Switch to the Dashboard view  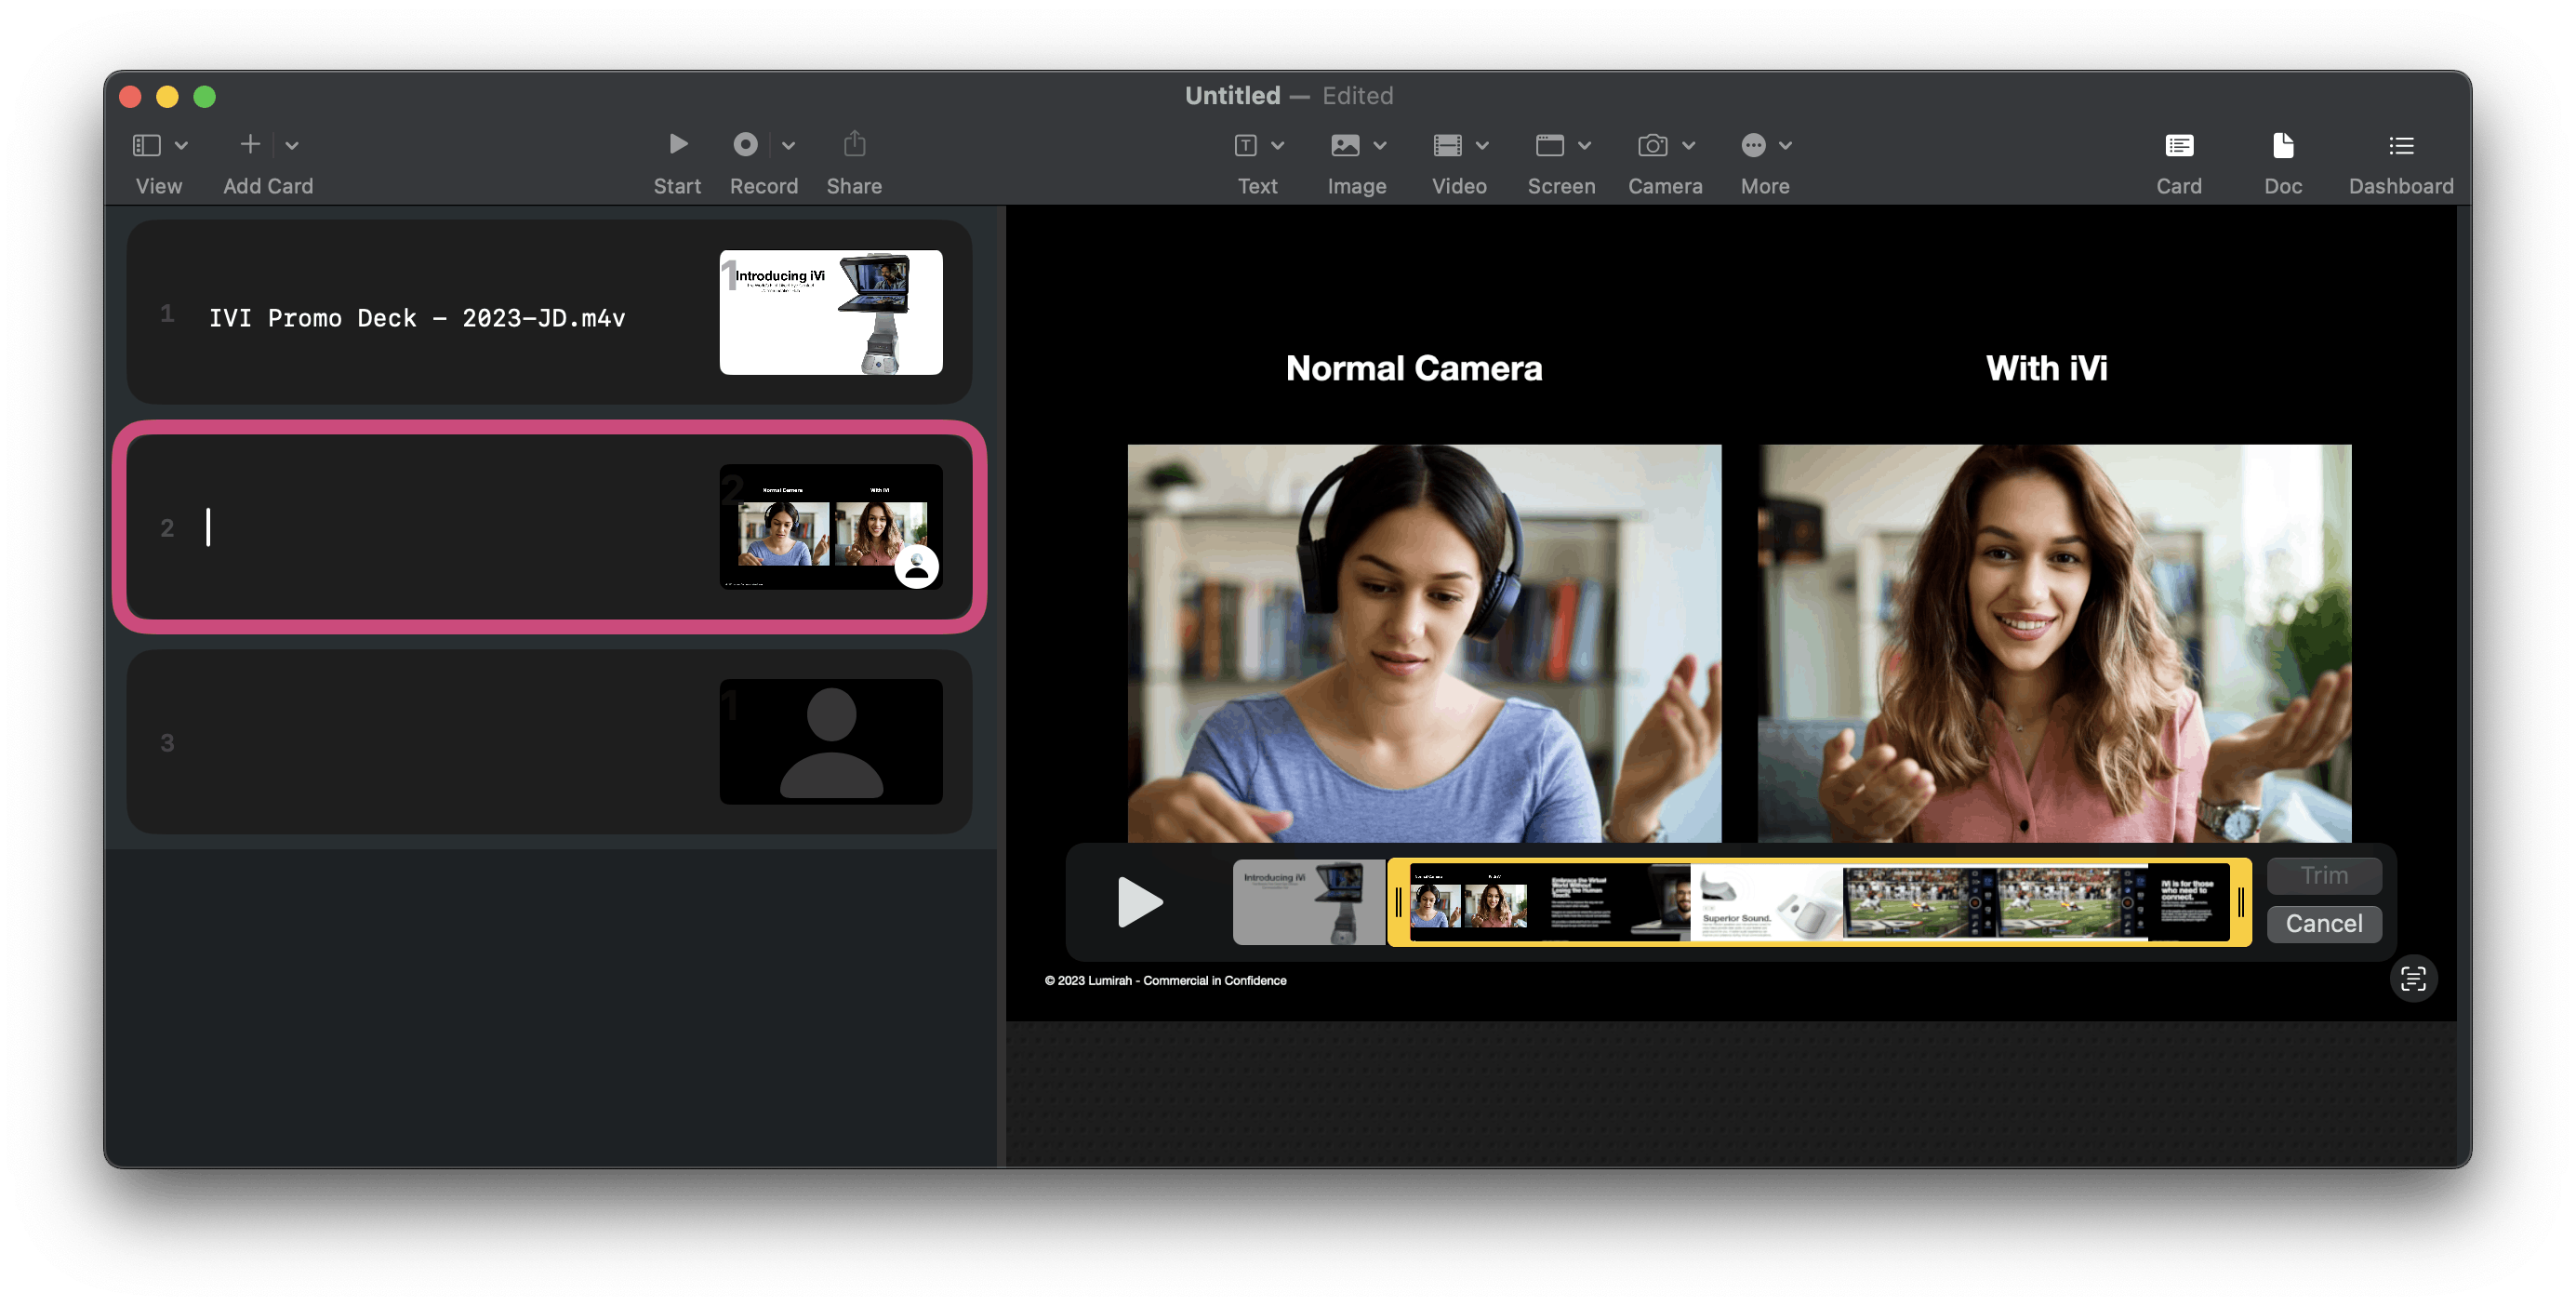(2401, 163)
